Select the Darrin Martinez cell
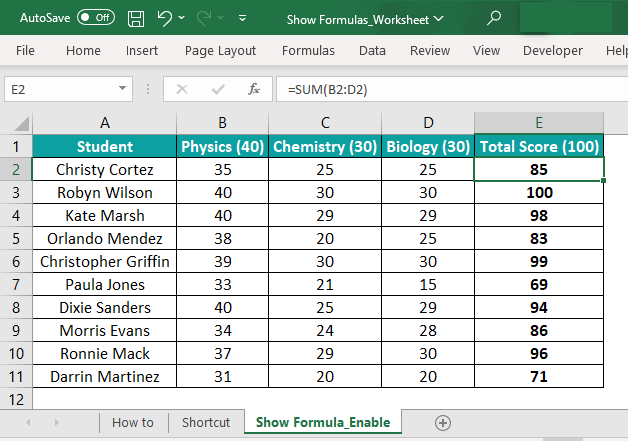This screenshot has height=441, width=628. coord(105,377)
